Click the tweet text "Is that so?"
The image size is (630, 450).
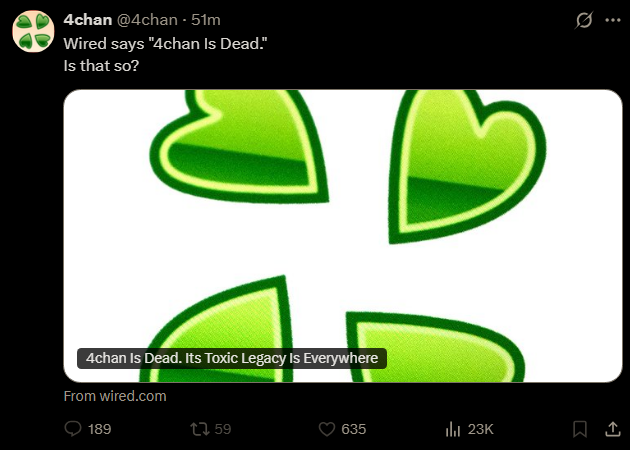(101, 66)
